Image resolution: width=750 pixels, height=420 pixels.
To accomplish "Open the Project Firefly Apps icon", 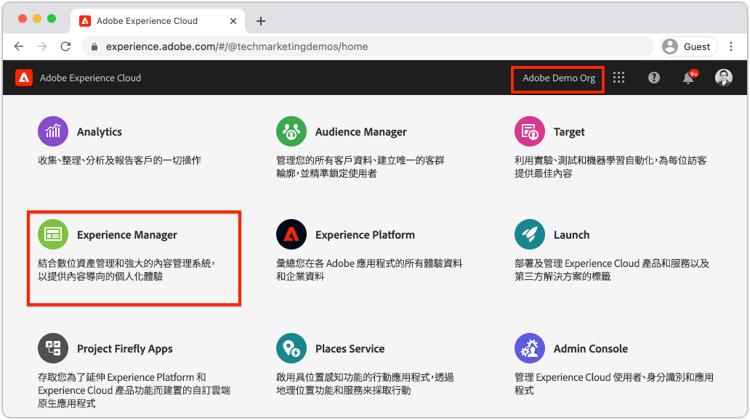I will (x=53, y=348).
